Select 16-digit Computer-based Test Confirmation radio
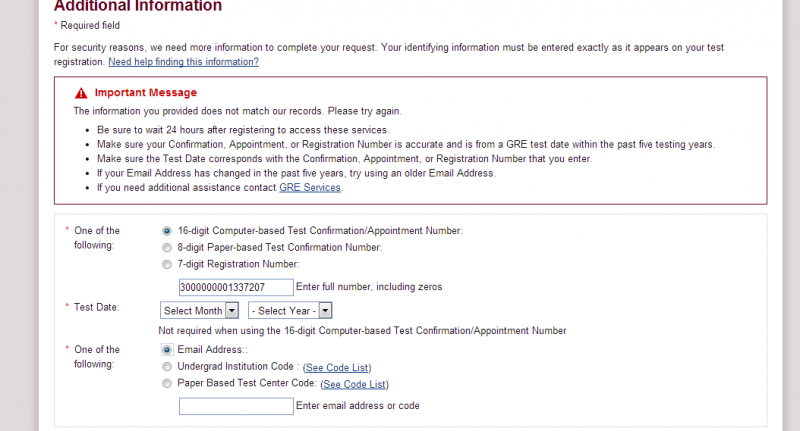 click(167, 230)
